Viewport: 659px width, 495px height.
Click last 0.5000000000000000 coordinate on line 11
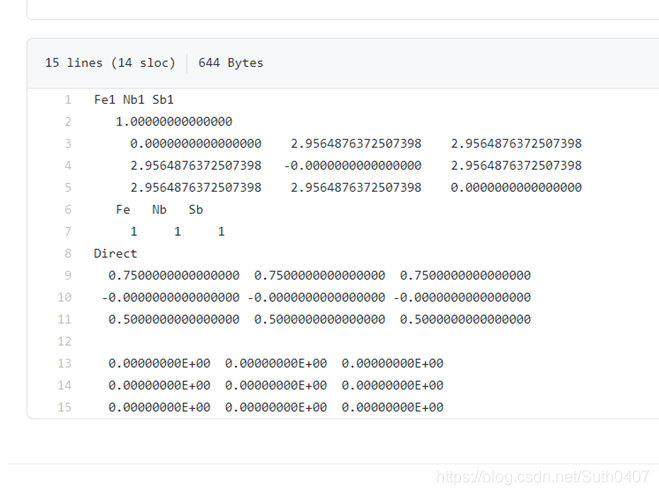pyautogui.click(x=465, y=319)
